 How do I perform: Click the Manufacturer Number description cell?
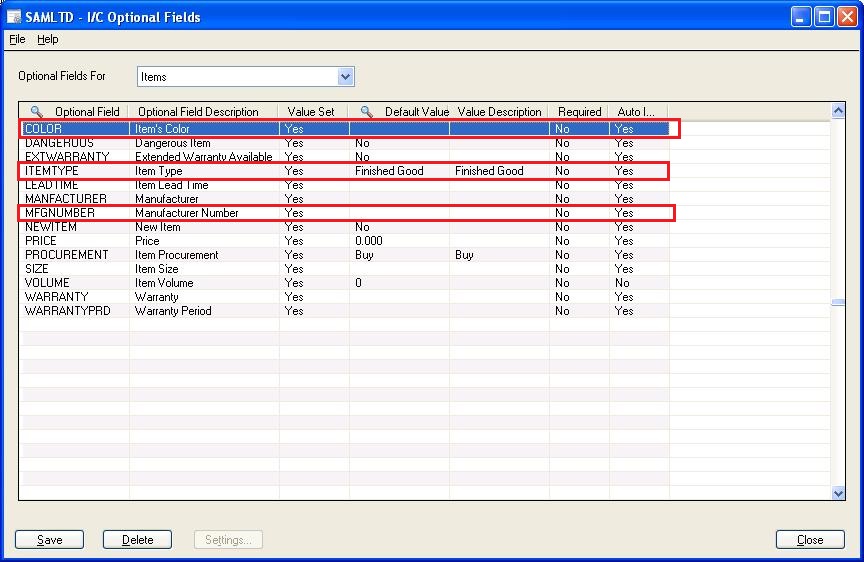point(204,213)
